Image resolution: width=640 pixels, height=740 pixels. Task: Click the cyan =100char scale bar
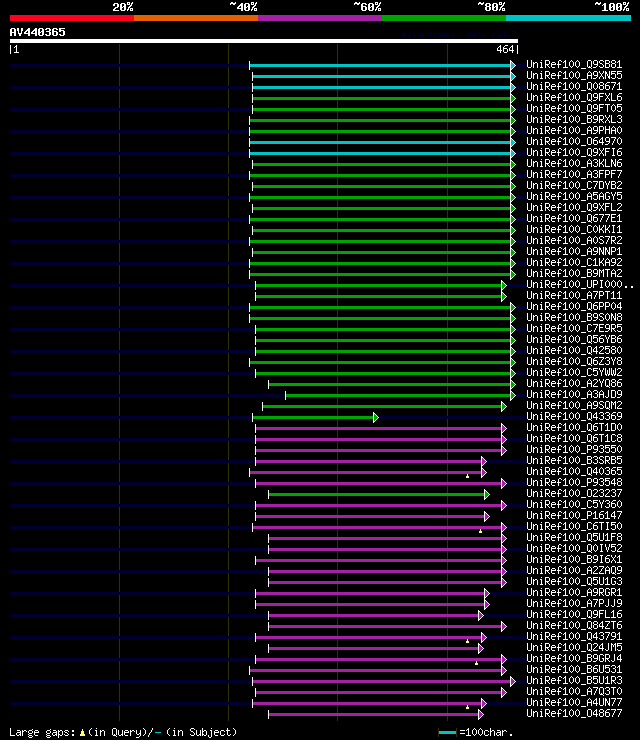click(447, 733)
